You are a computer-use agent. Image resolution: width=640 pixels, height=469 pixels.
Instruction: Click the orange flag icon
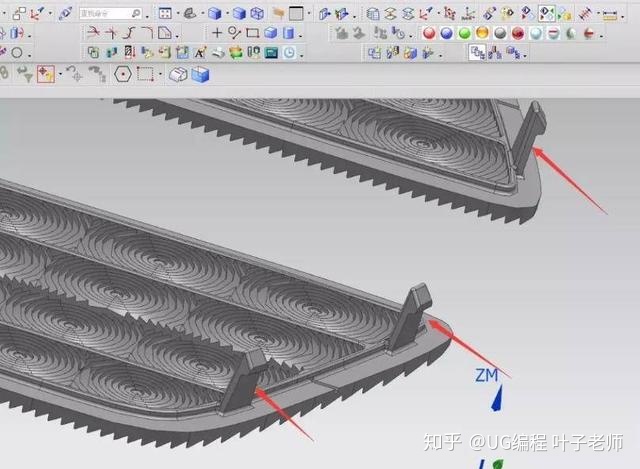click(278, 13)
